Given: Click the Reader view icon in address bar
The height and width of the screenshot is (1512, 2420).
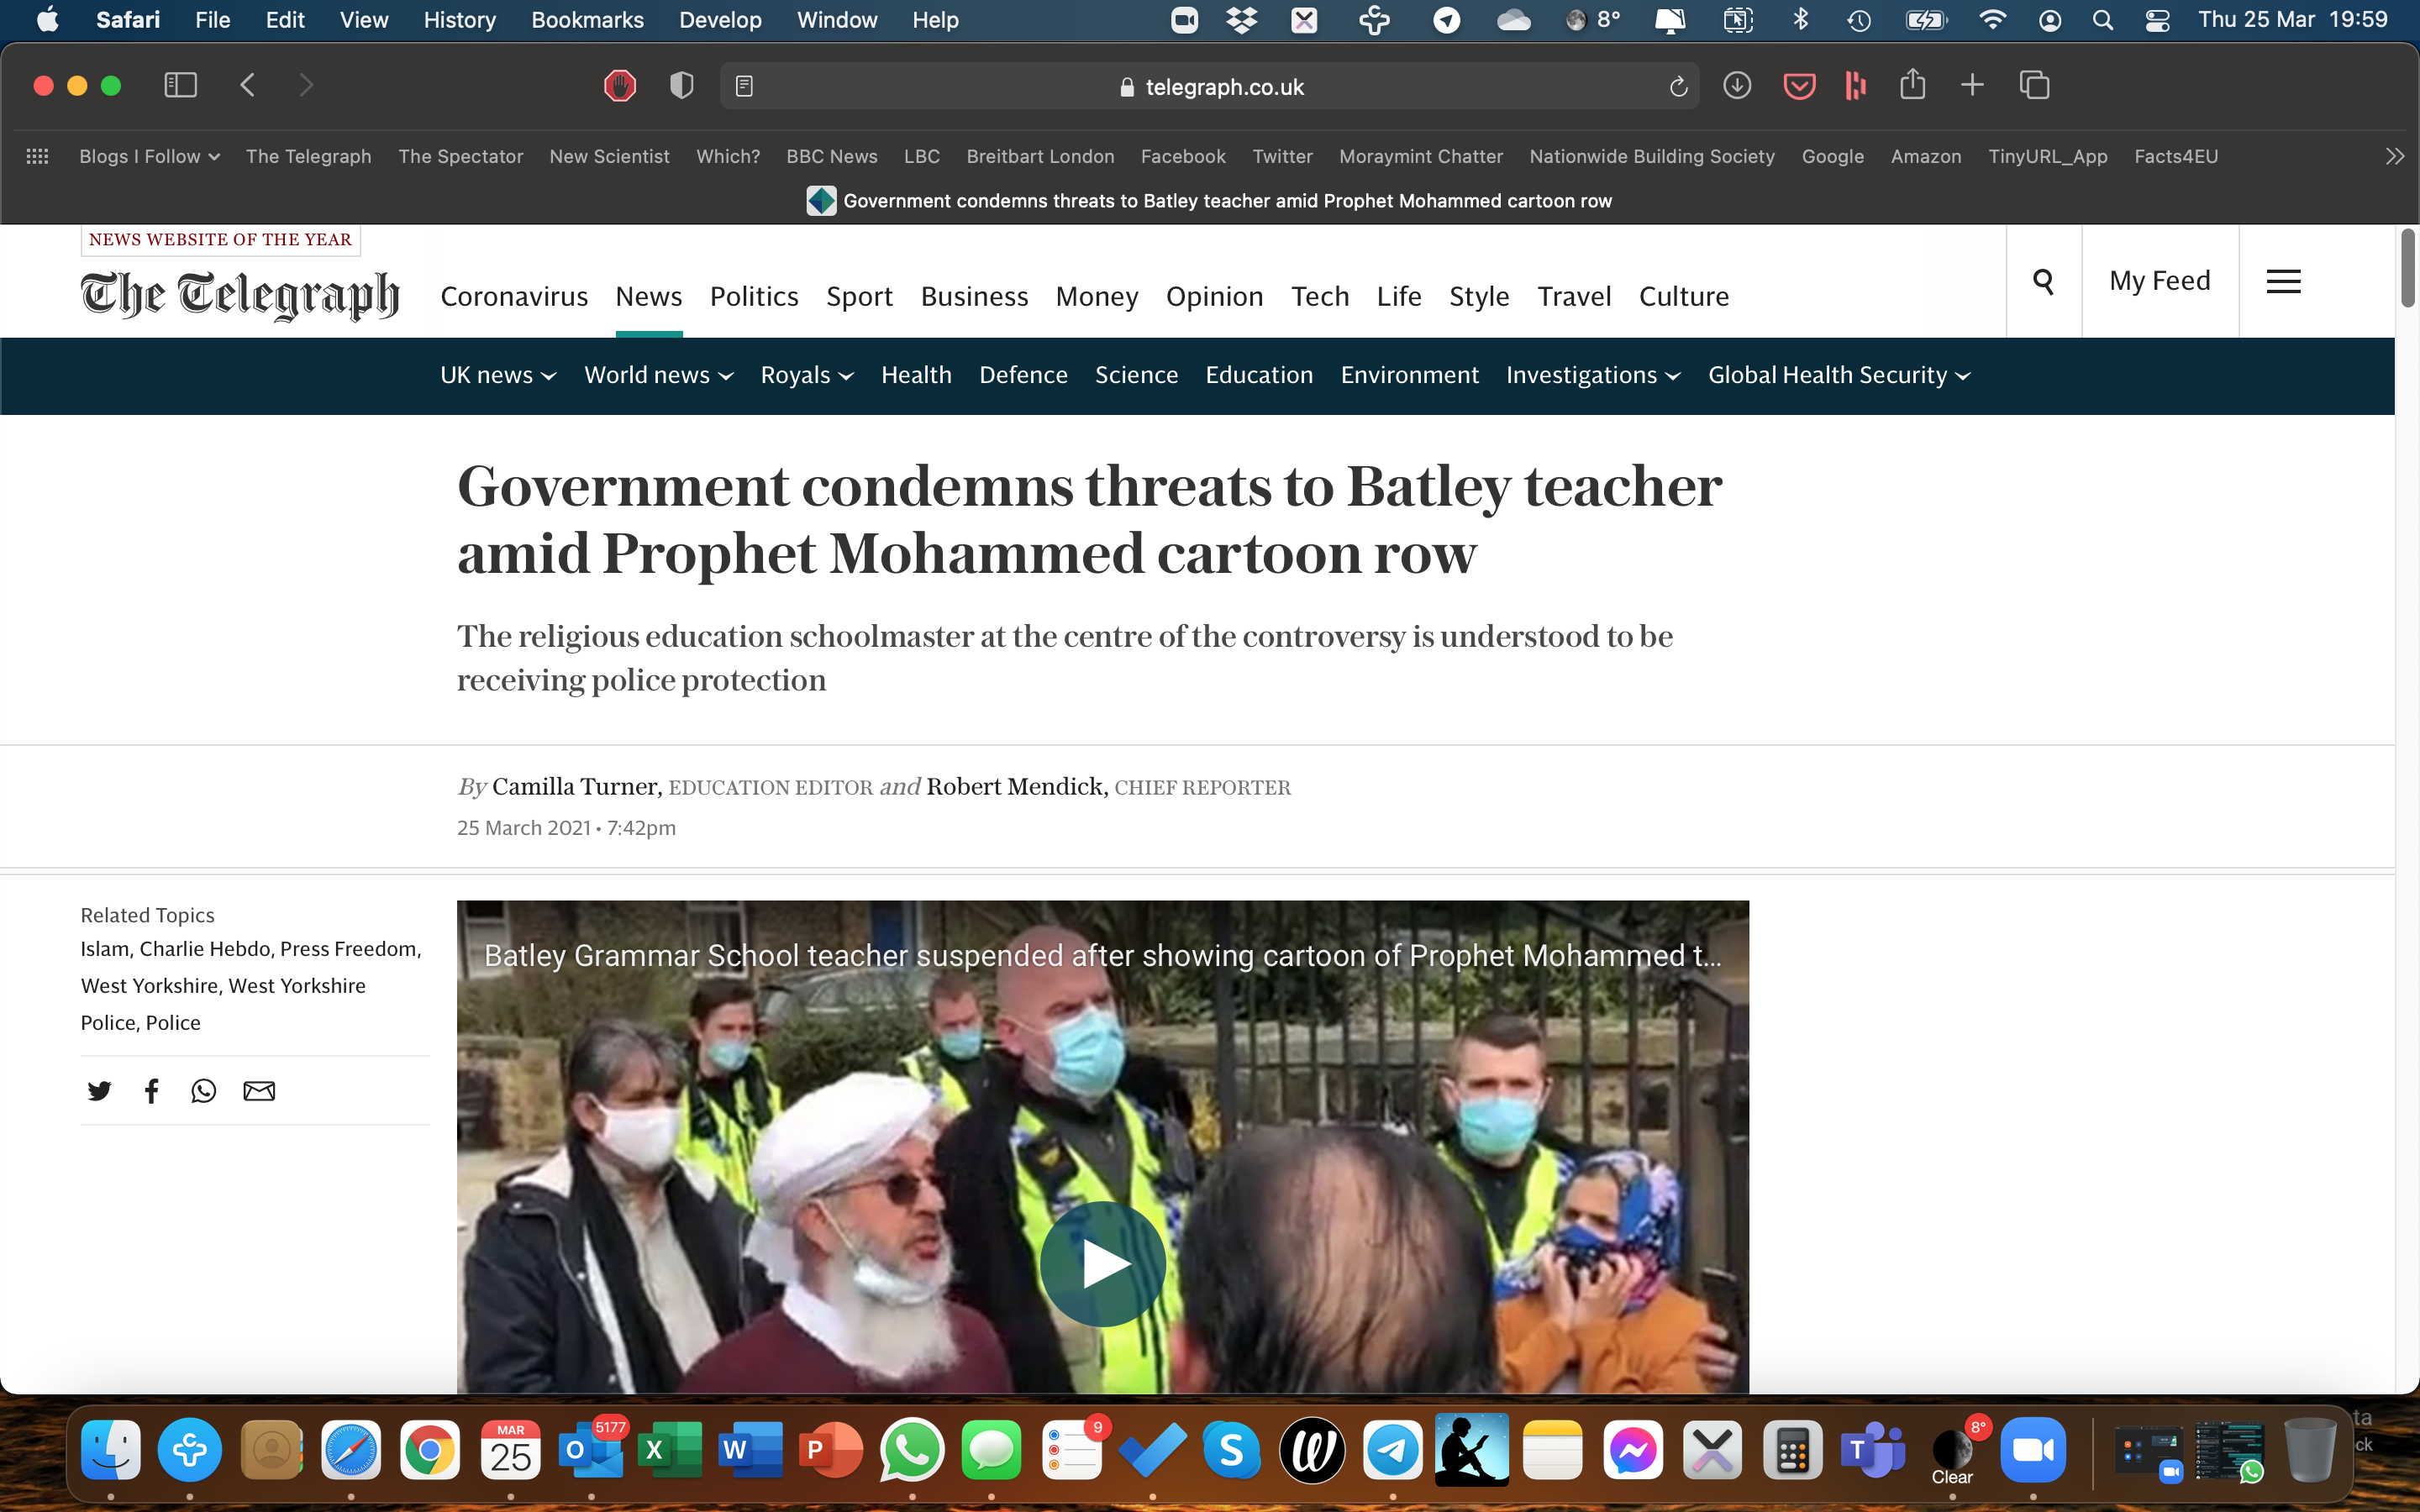Looking at the screenshot, I should coord(744,87).
